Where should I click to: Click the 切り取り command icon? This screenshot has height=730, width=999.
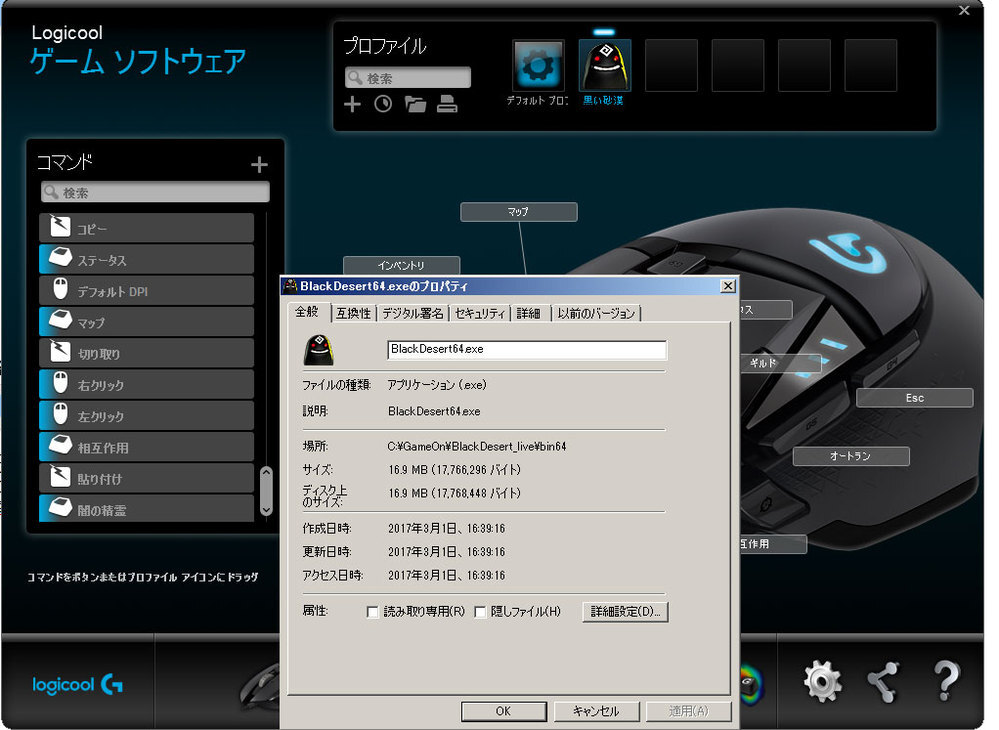(x=60, y=352)
